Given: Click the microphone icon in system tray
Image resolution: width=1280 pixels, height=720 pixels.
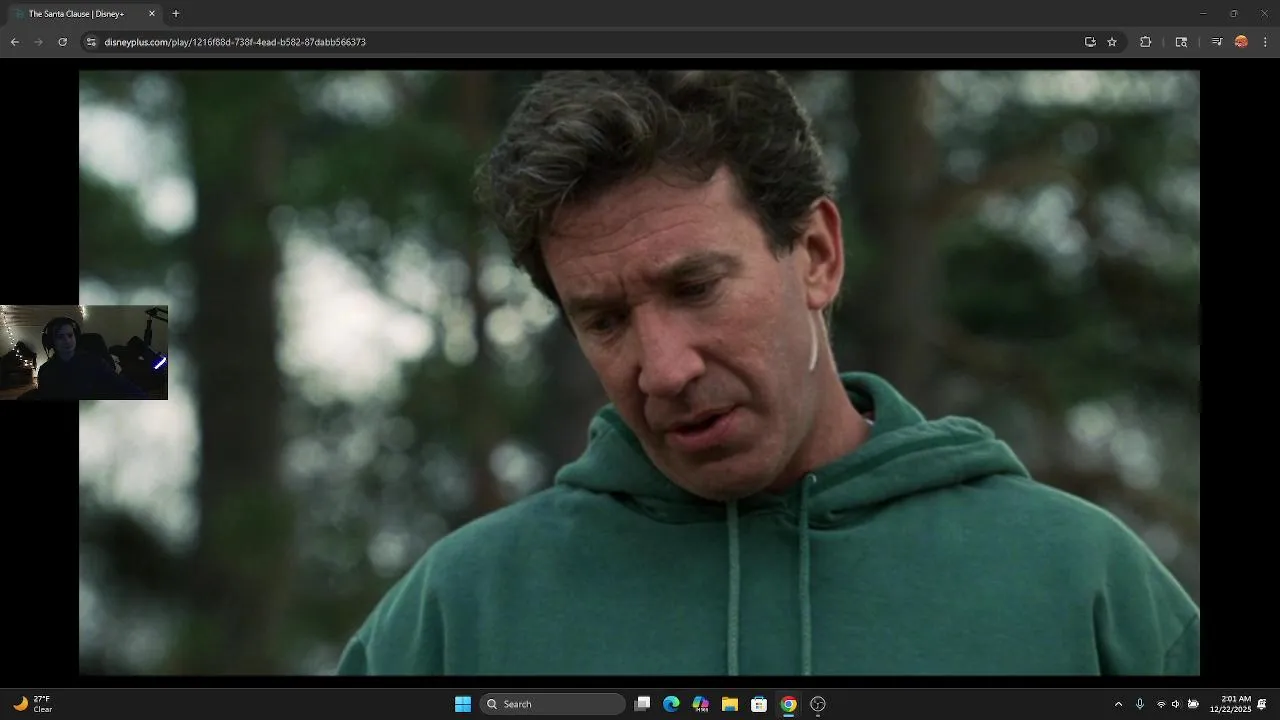Looking at the screenshot, I should (x=1139, y=704).
